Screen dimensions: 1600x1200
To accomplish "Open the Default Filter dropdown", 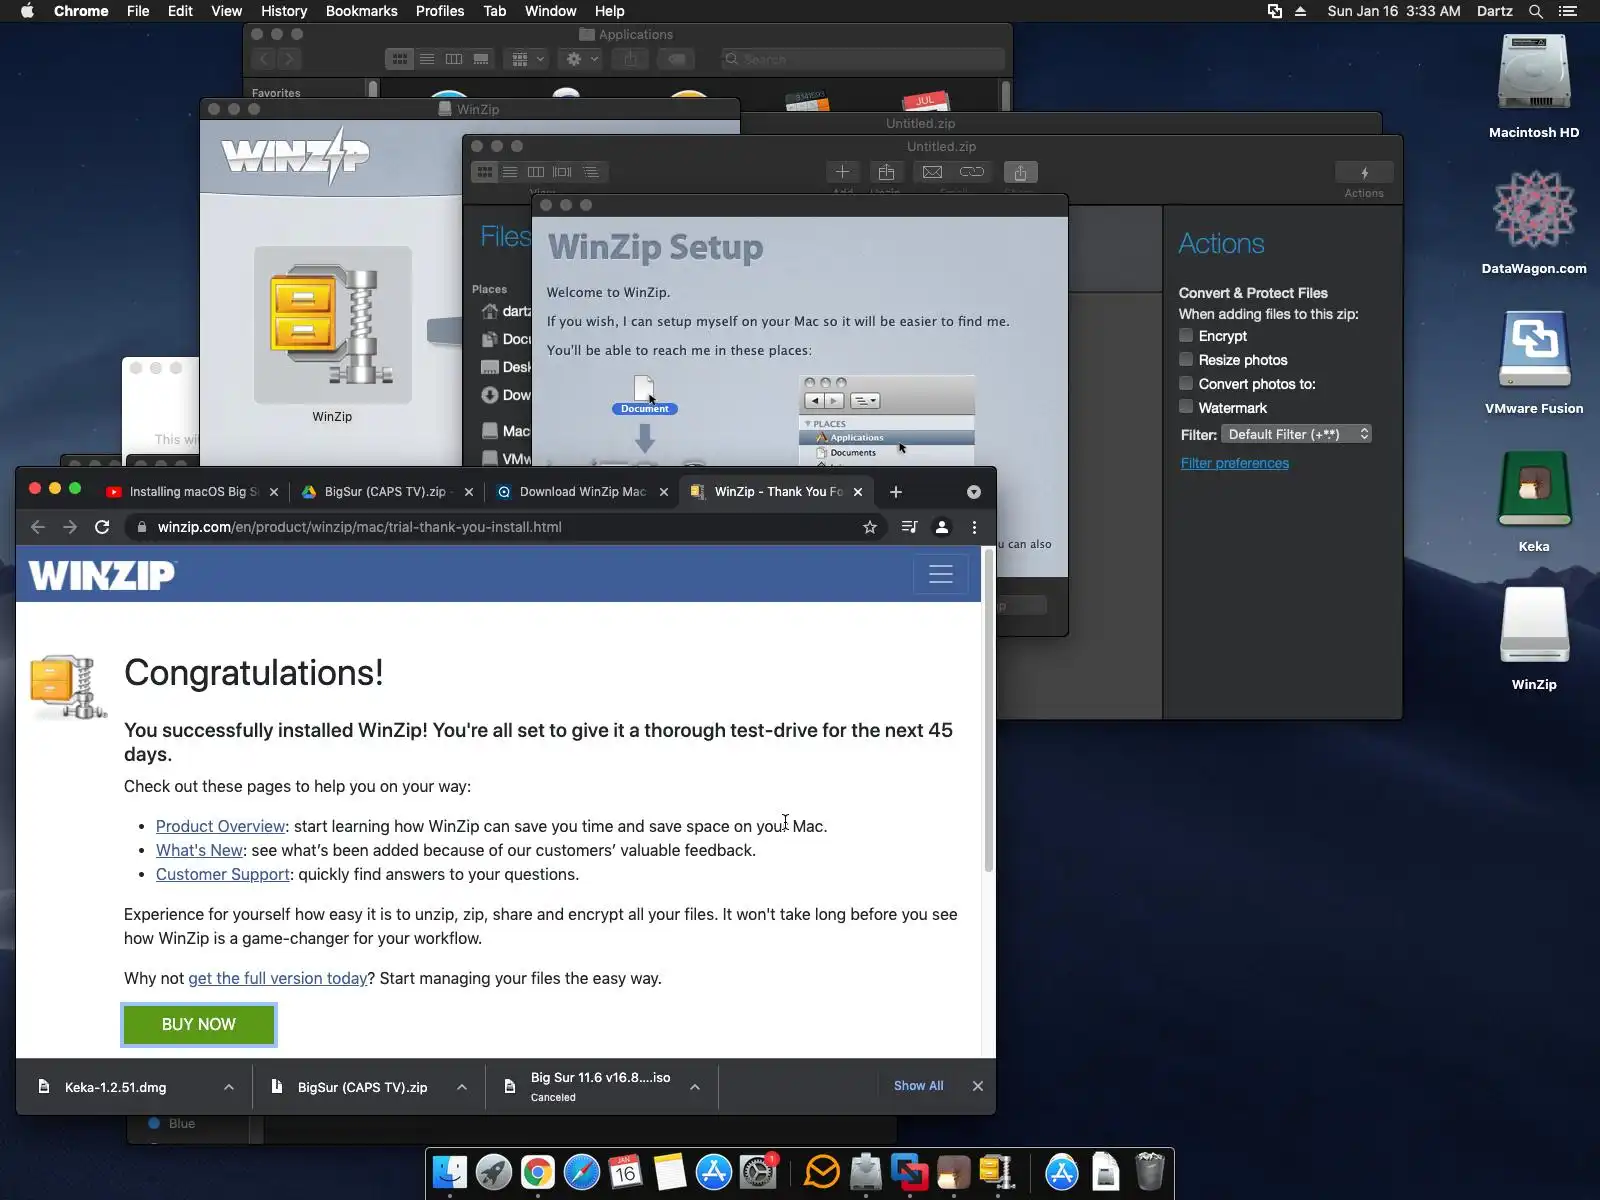I will [x=1297, y=434].
